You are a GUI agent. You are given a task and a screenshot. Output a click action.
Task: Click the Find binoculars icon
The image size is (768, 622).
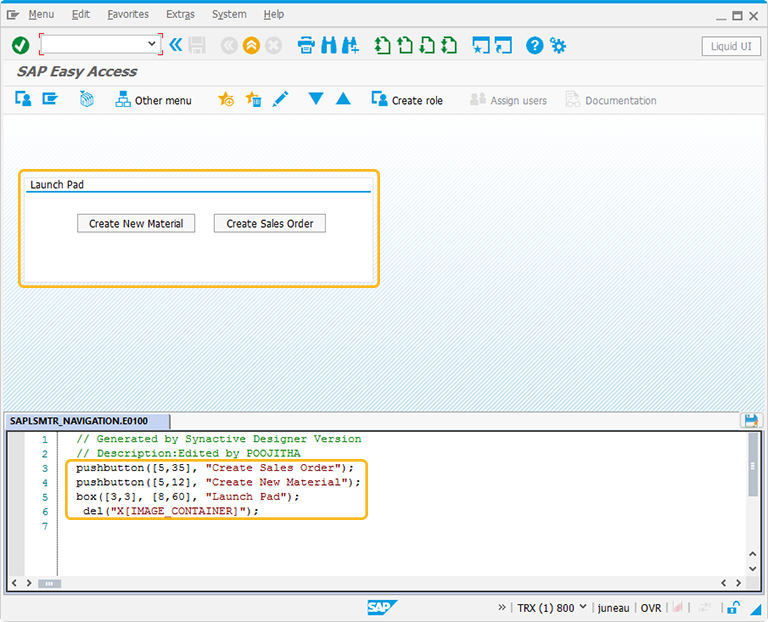(329, 45)
